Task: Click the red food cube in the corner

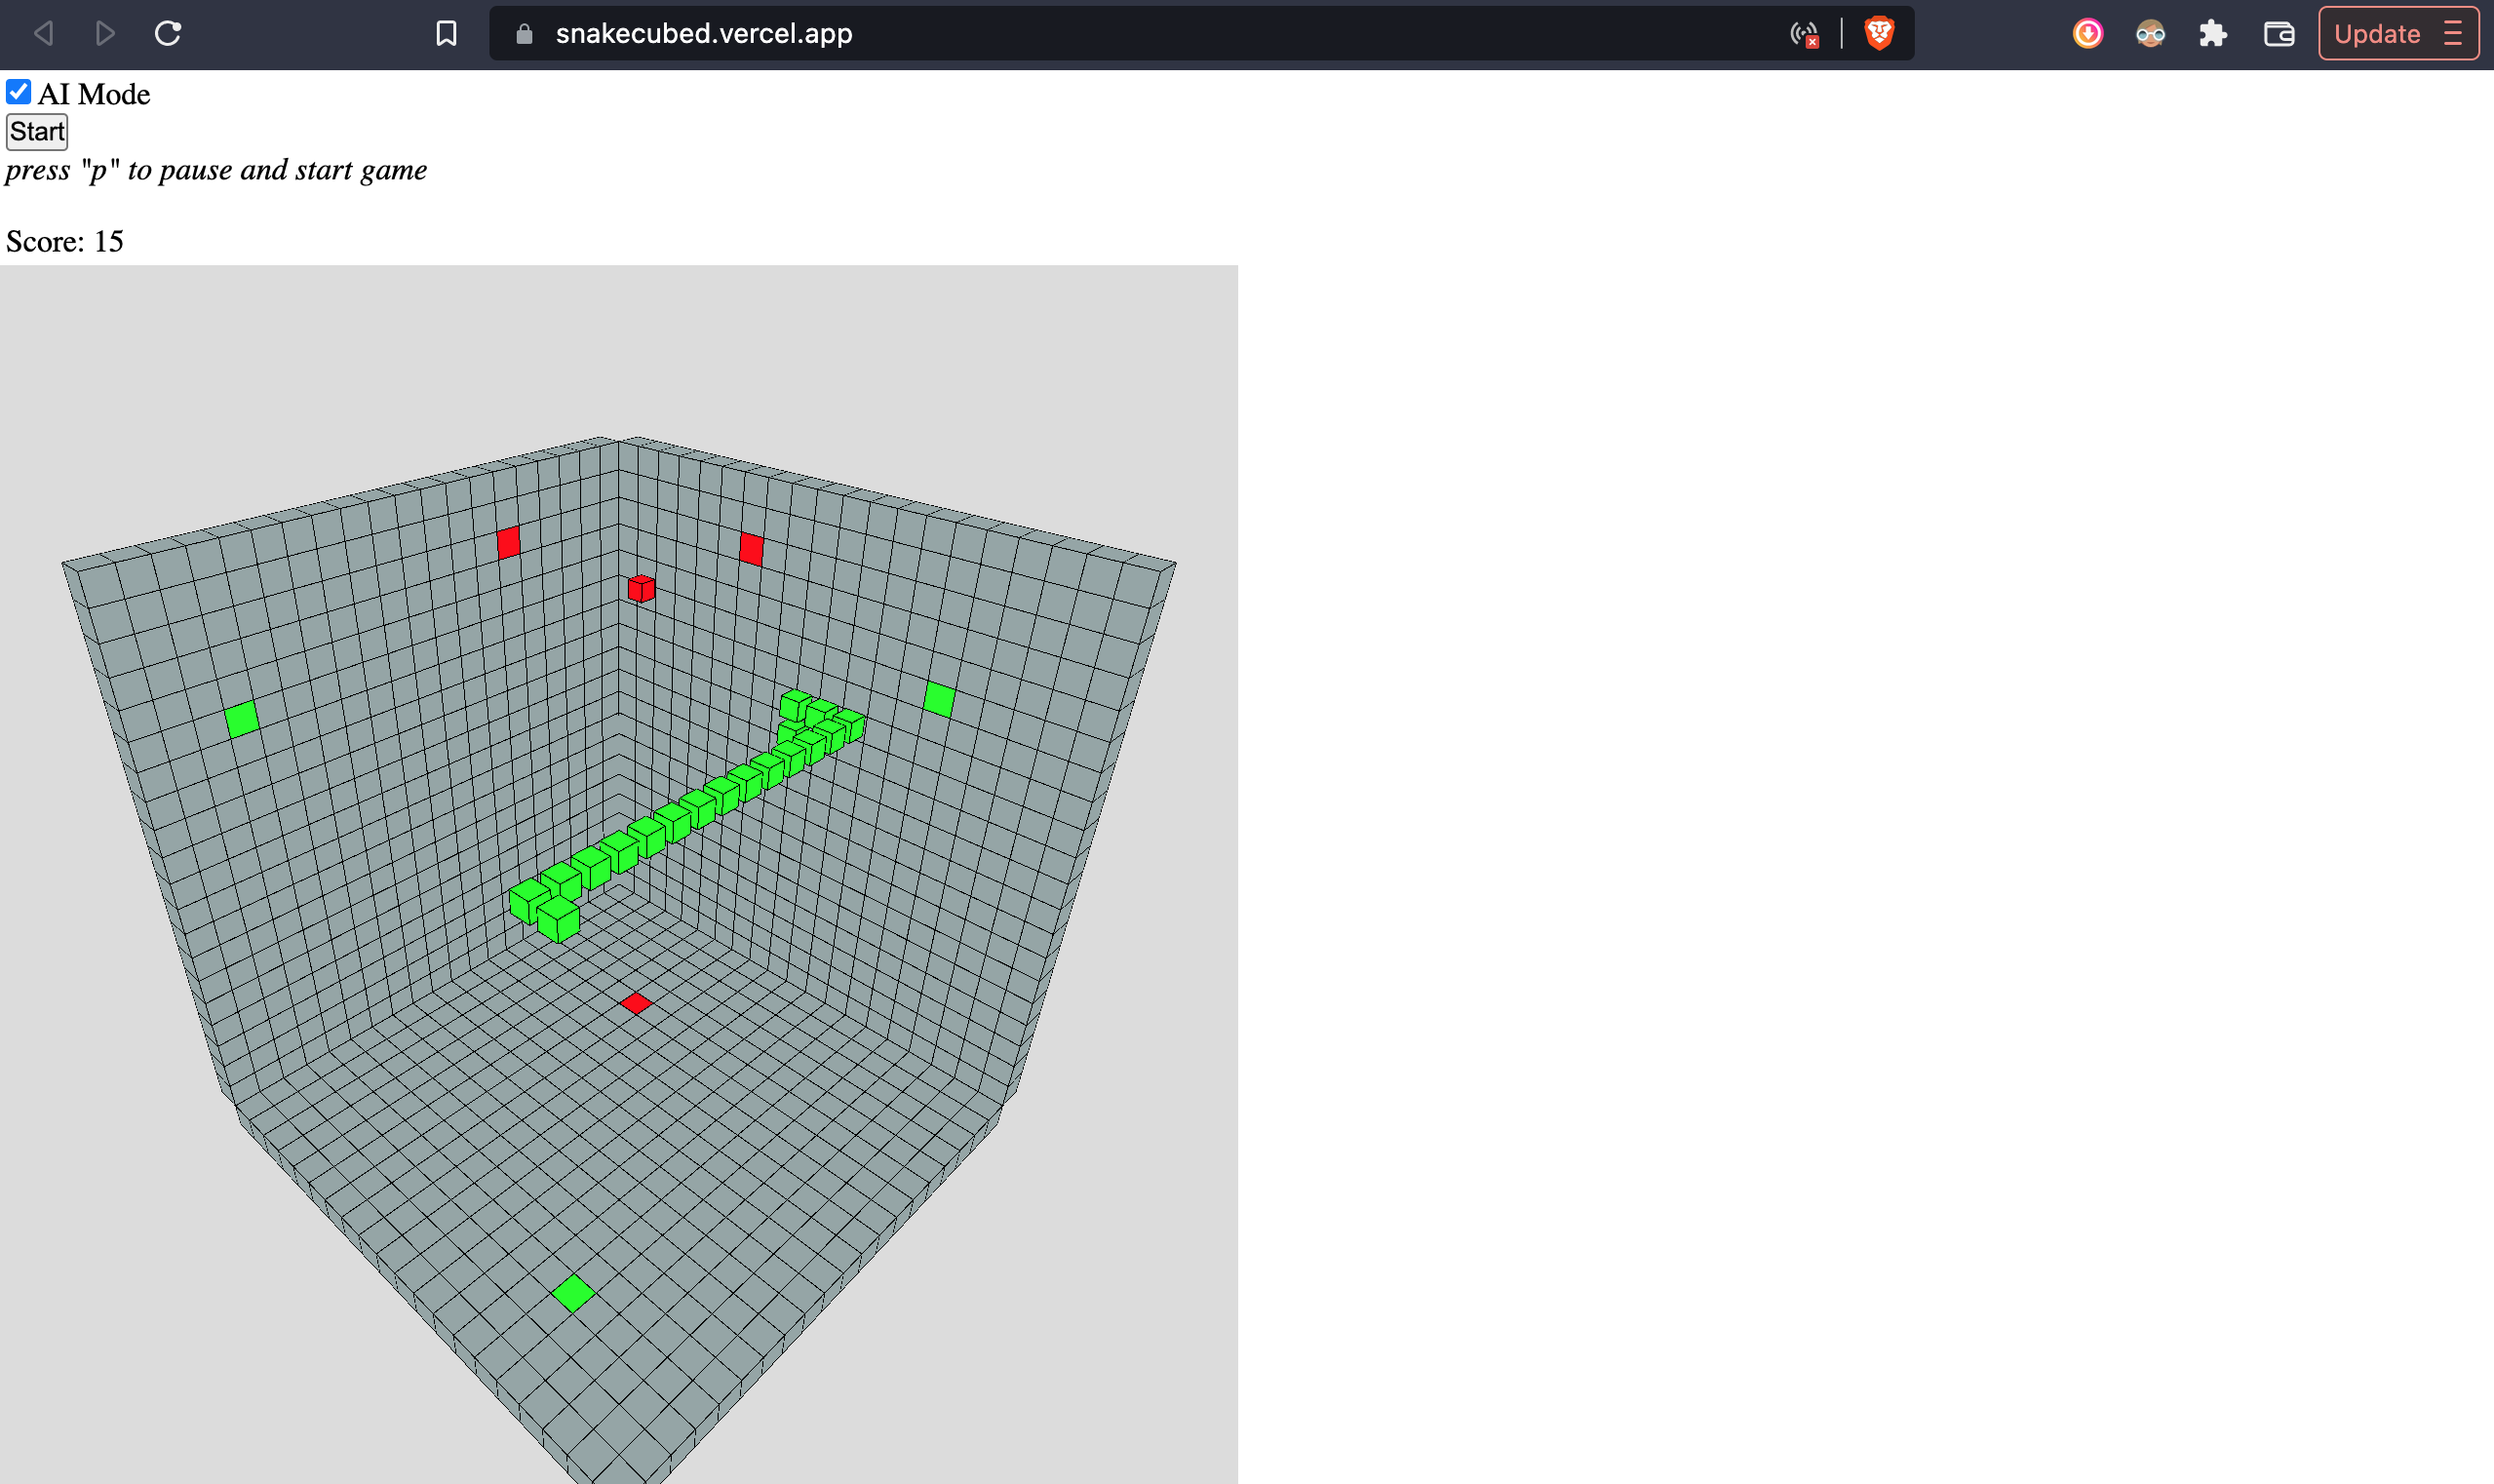Action: (x=641, y=588)
